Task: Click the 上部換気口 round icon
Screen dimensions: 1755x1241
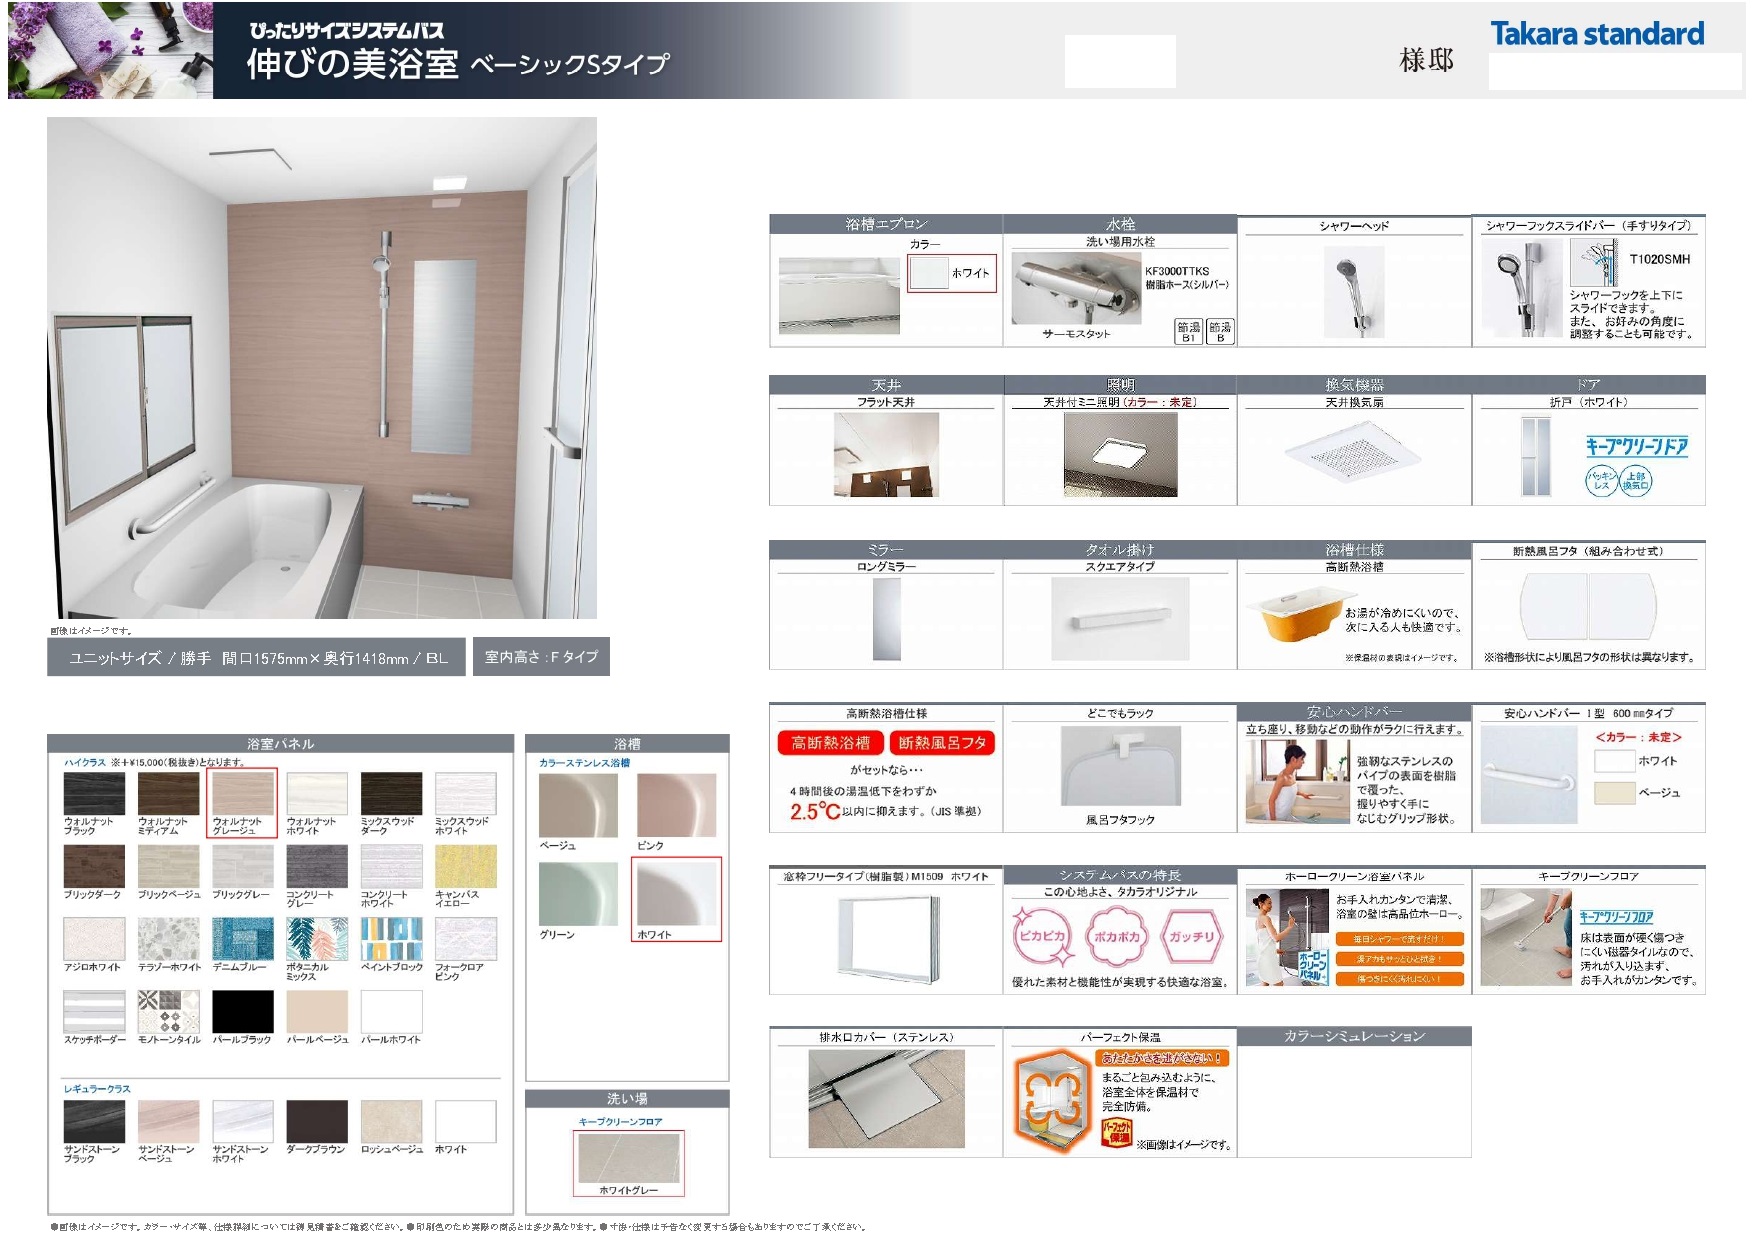Action: (1636, 481)
